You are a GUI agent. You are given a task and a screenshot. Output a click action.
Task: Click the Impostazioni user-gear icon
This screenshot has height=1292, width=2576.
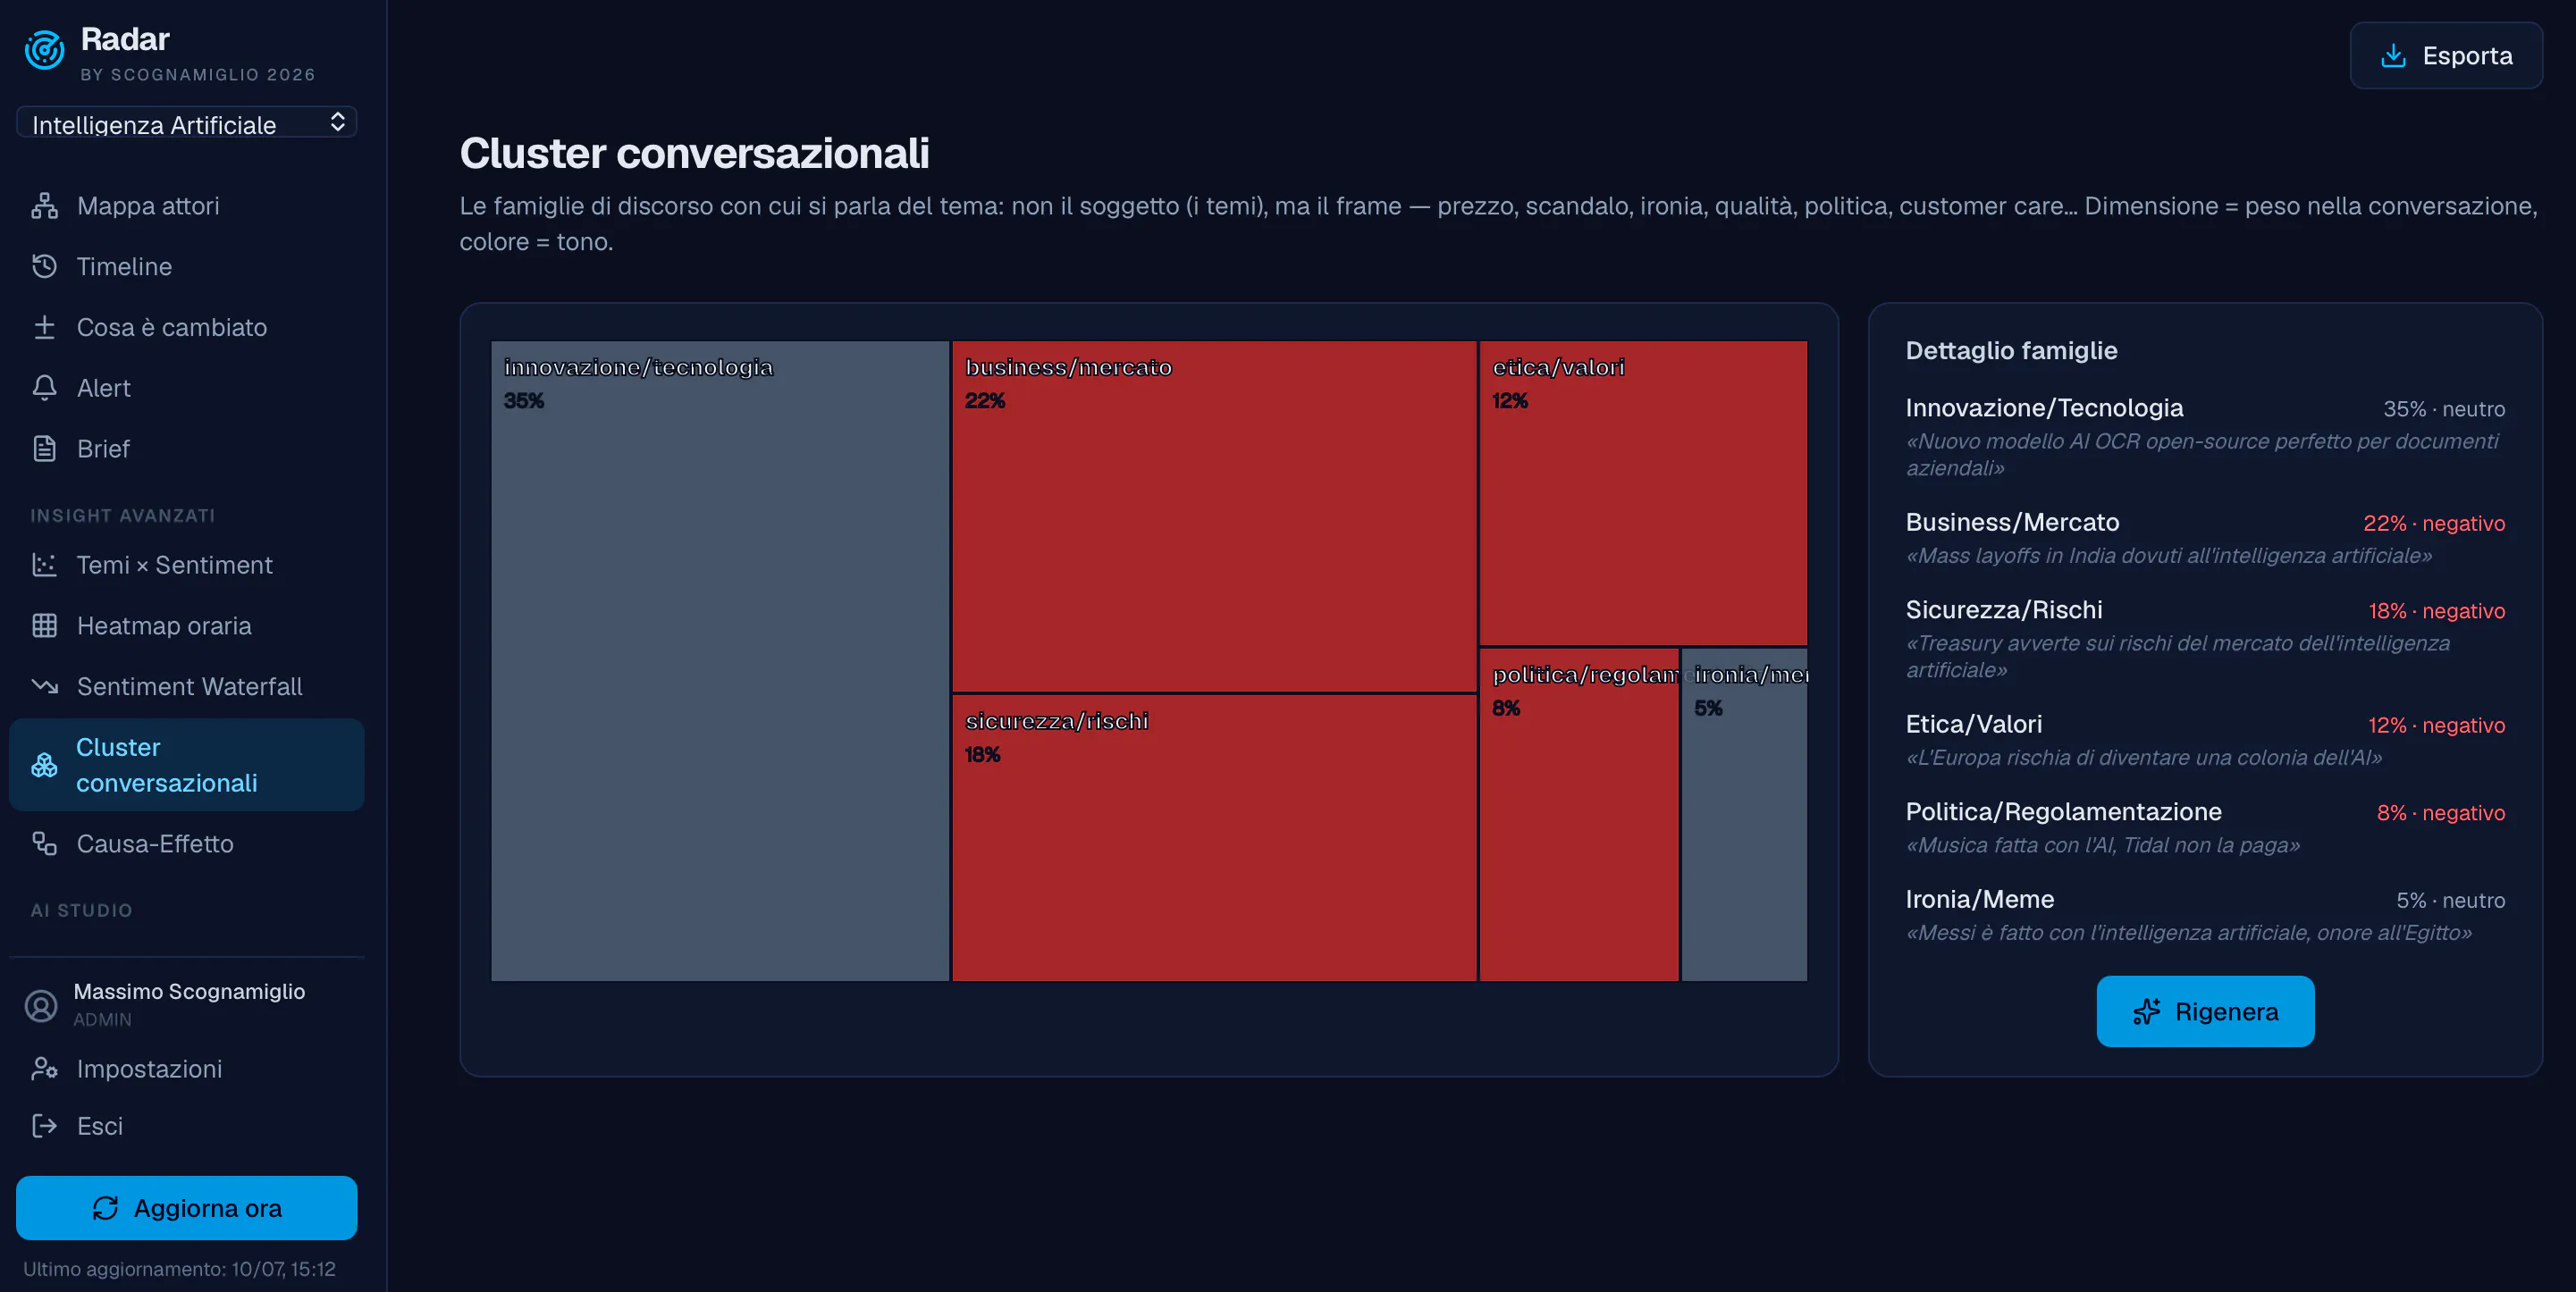pyautogui.click(x=44, y=1069)
